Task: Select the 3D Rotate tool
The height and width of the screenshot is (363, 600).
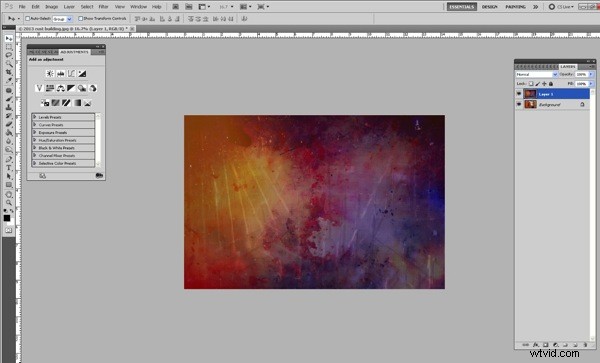Action: point(8,194)
